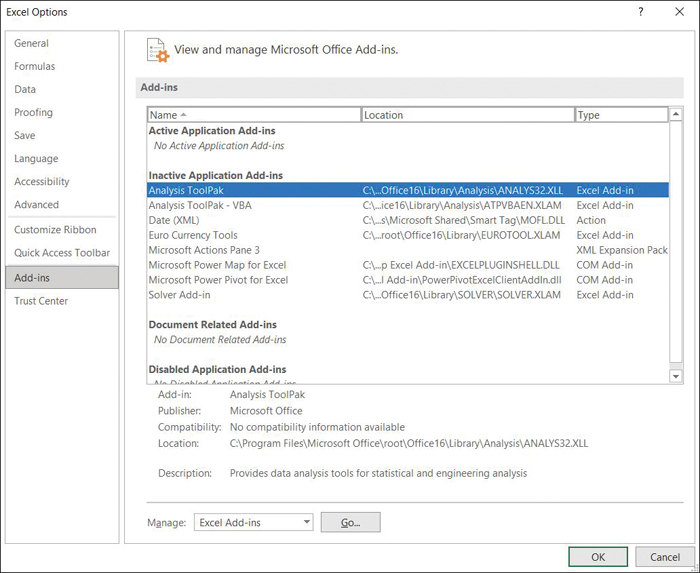
Task: Click the No compatibility information available text
Action: [317, 427]
